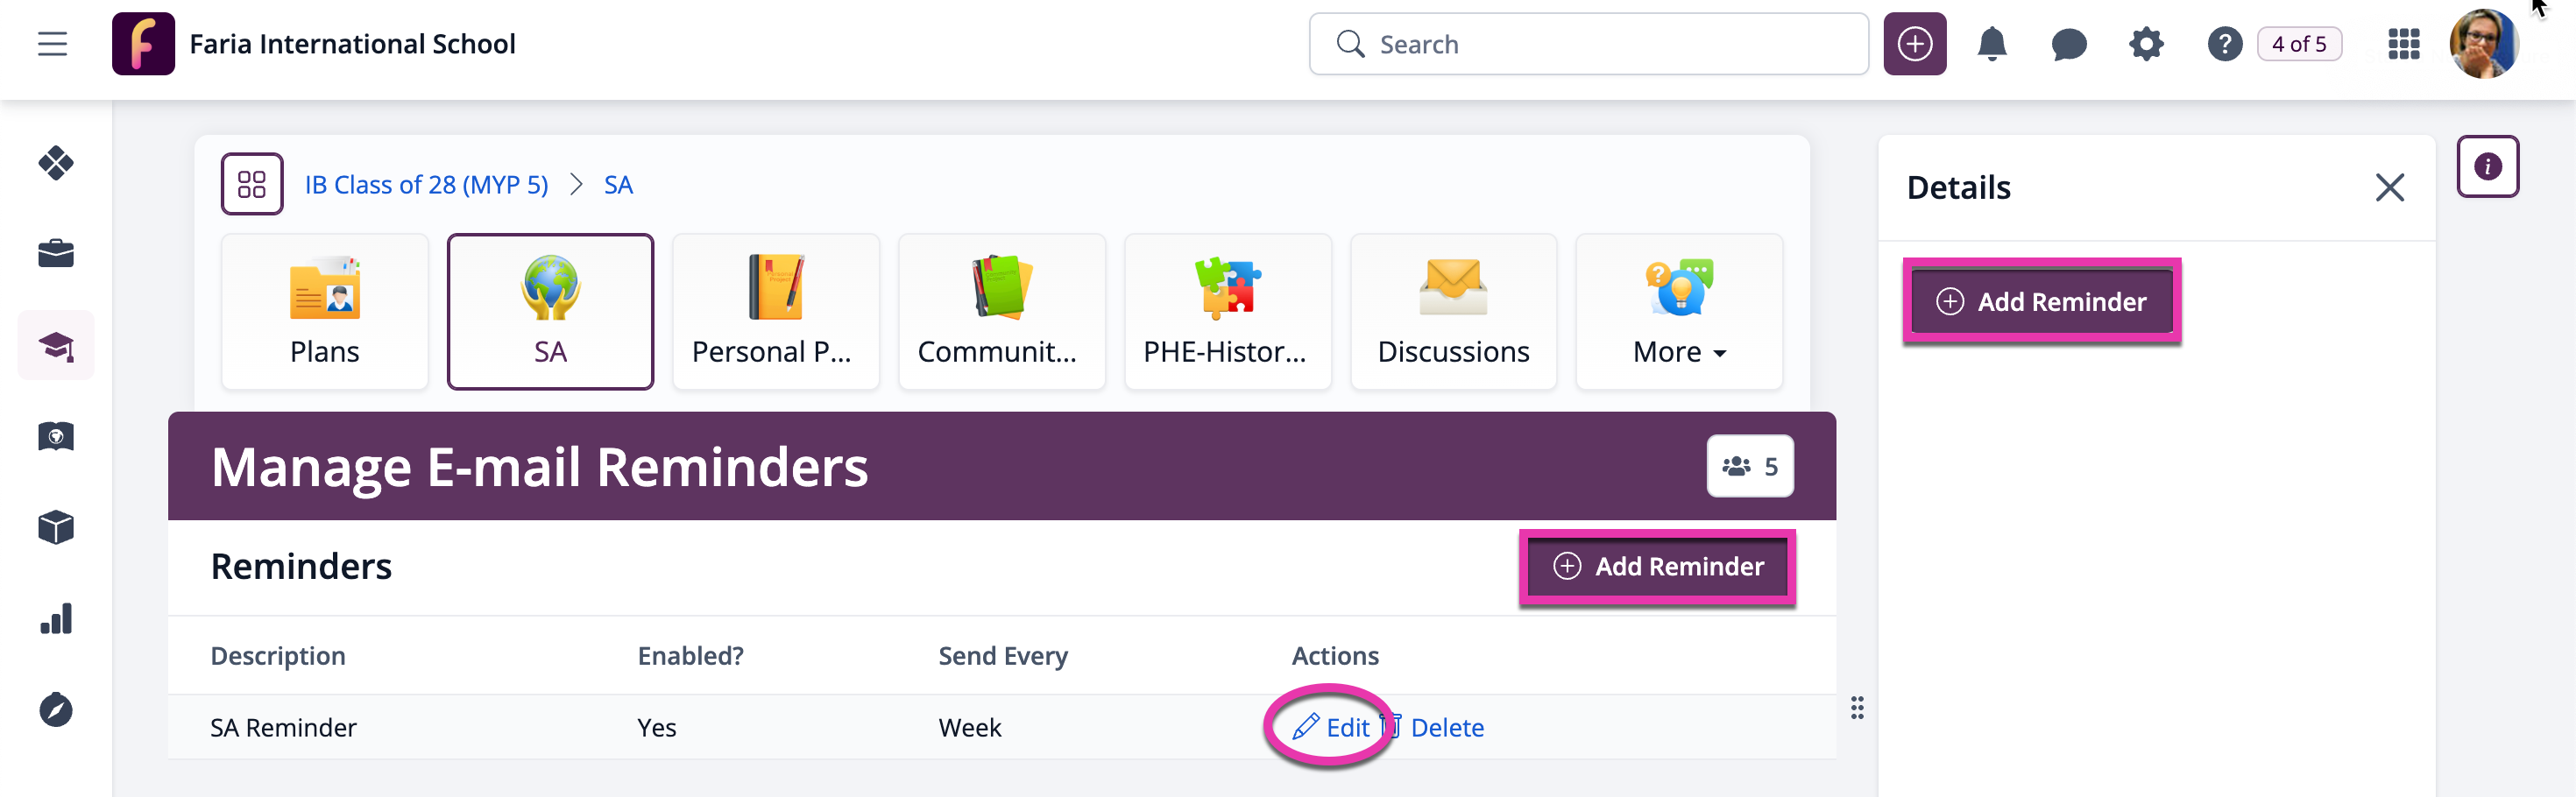Screen dimensions: 2576x797
Task: Click the help question mark icon
Action: [x=2224, y=44]
